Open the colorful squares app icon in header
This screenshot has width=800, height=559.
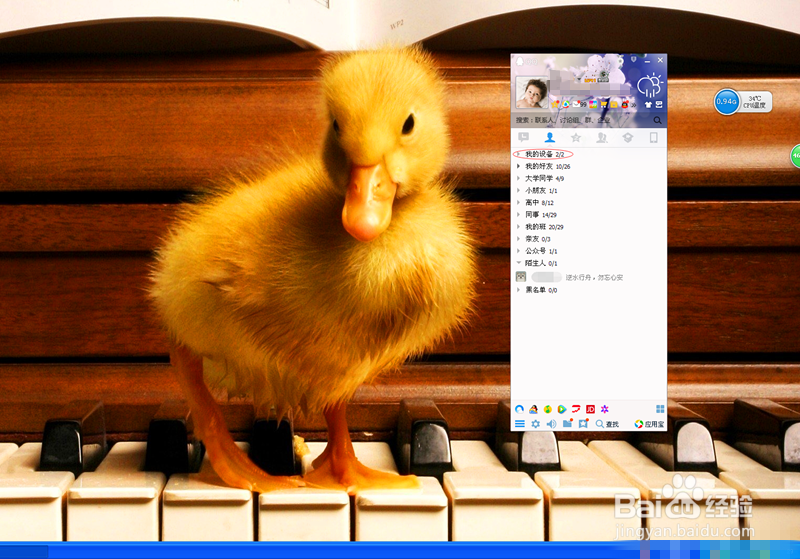pyautogui.click(x=593, y=104)
